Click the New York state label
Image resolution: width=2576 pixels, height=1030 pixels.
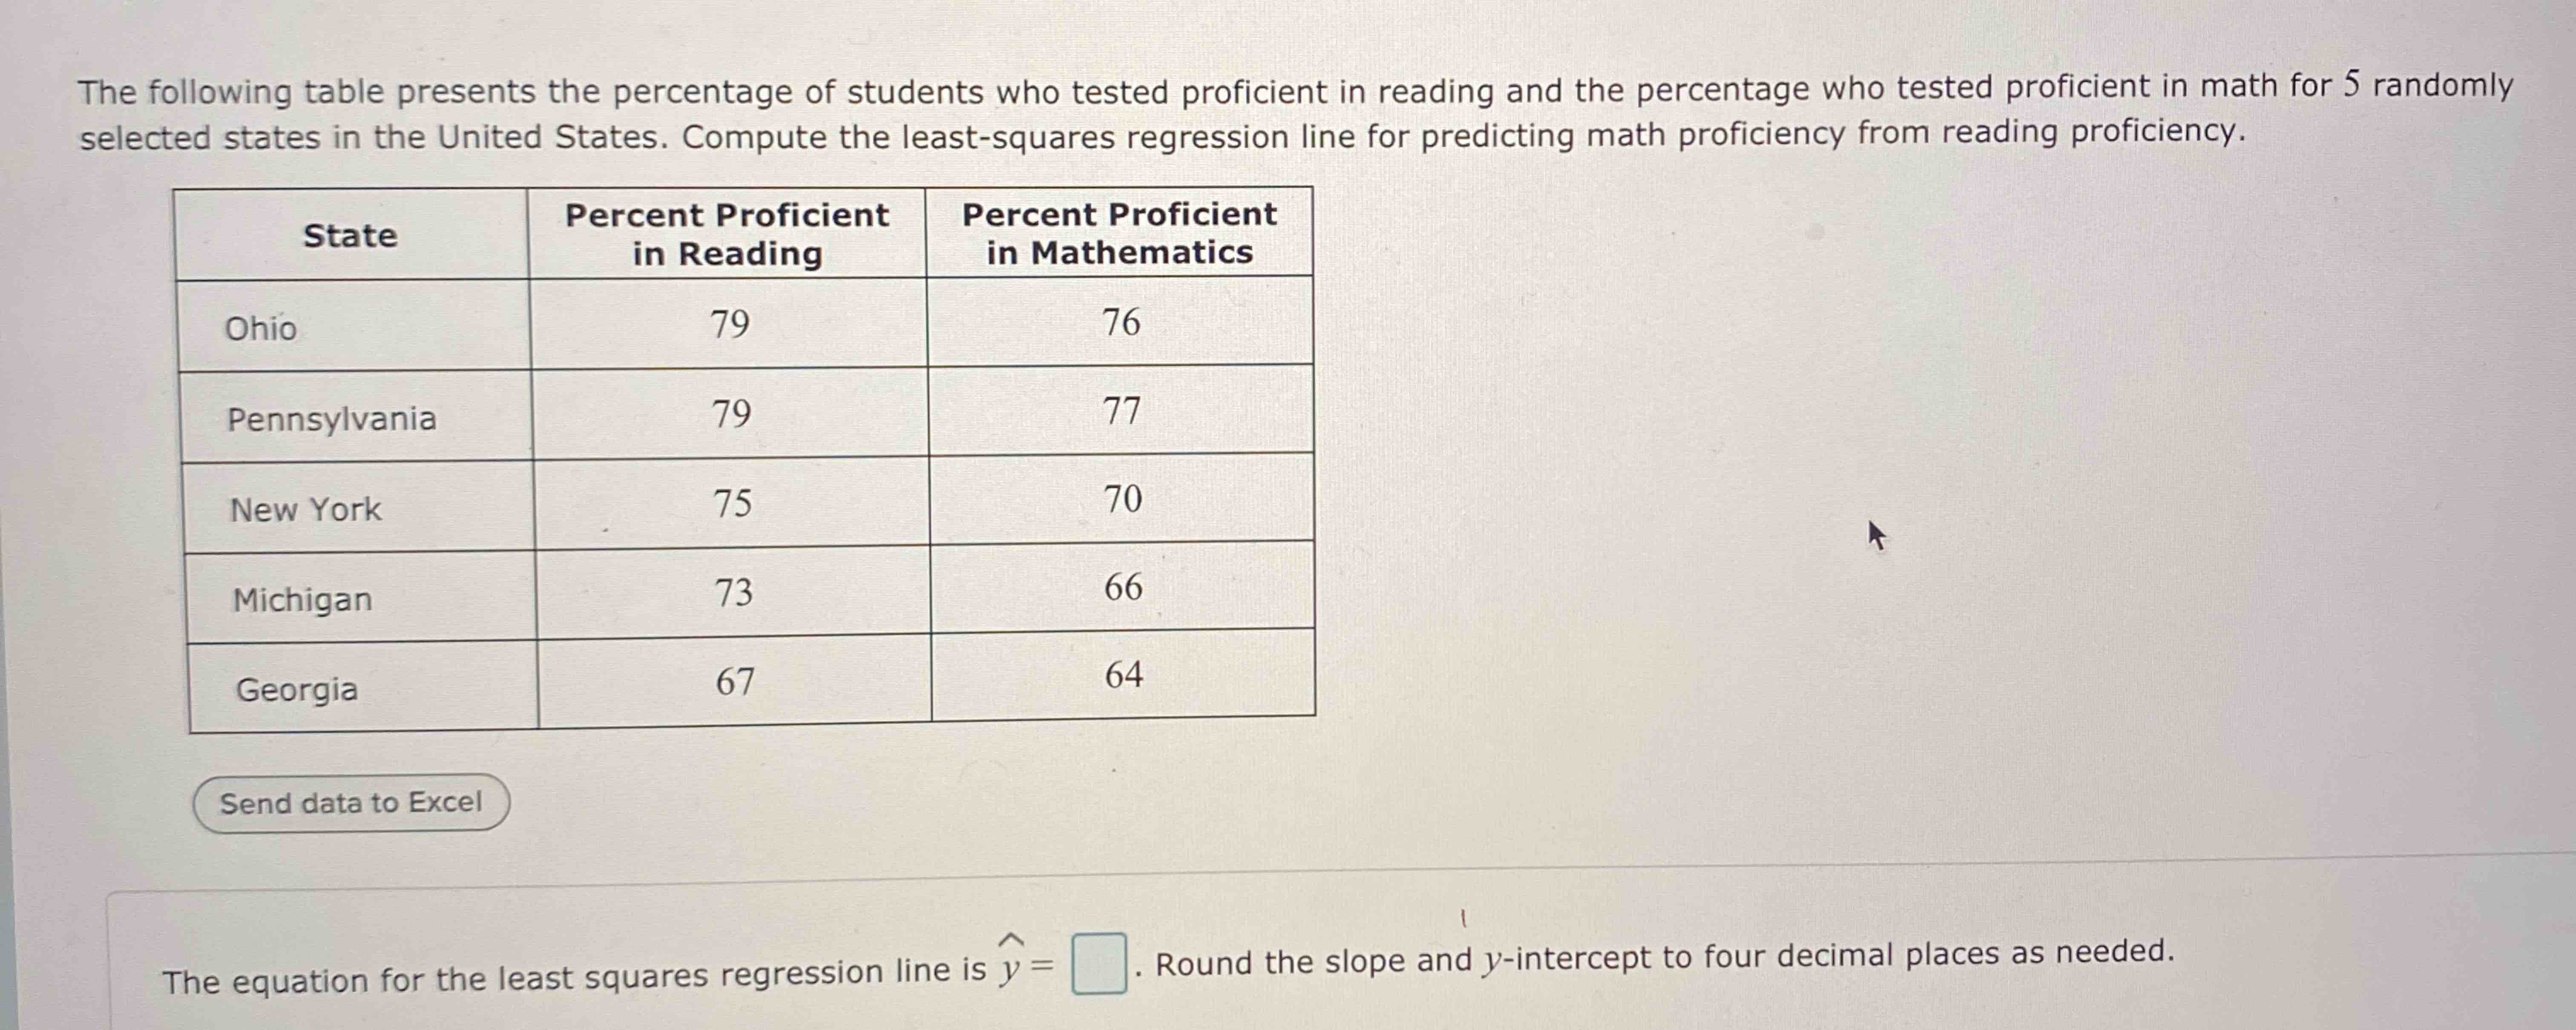click(x=305, y=509)
